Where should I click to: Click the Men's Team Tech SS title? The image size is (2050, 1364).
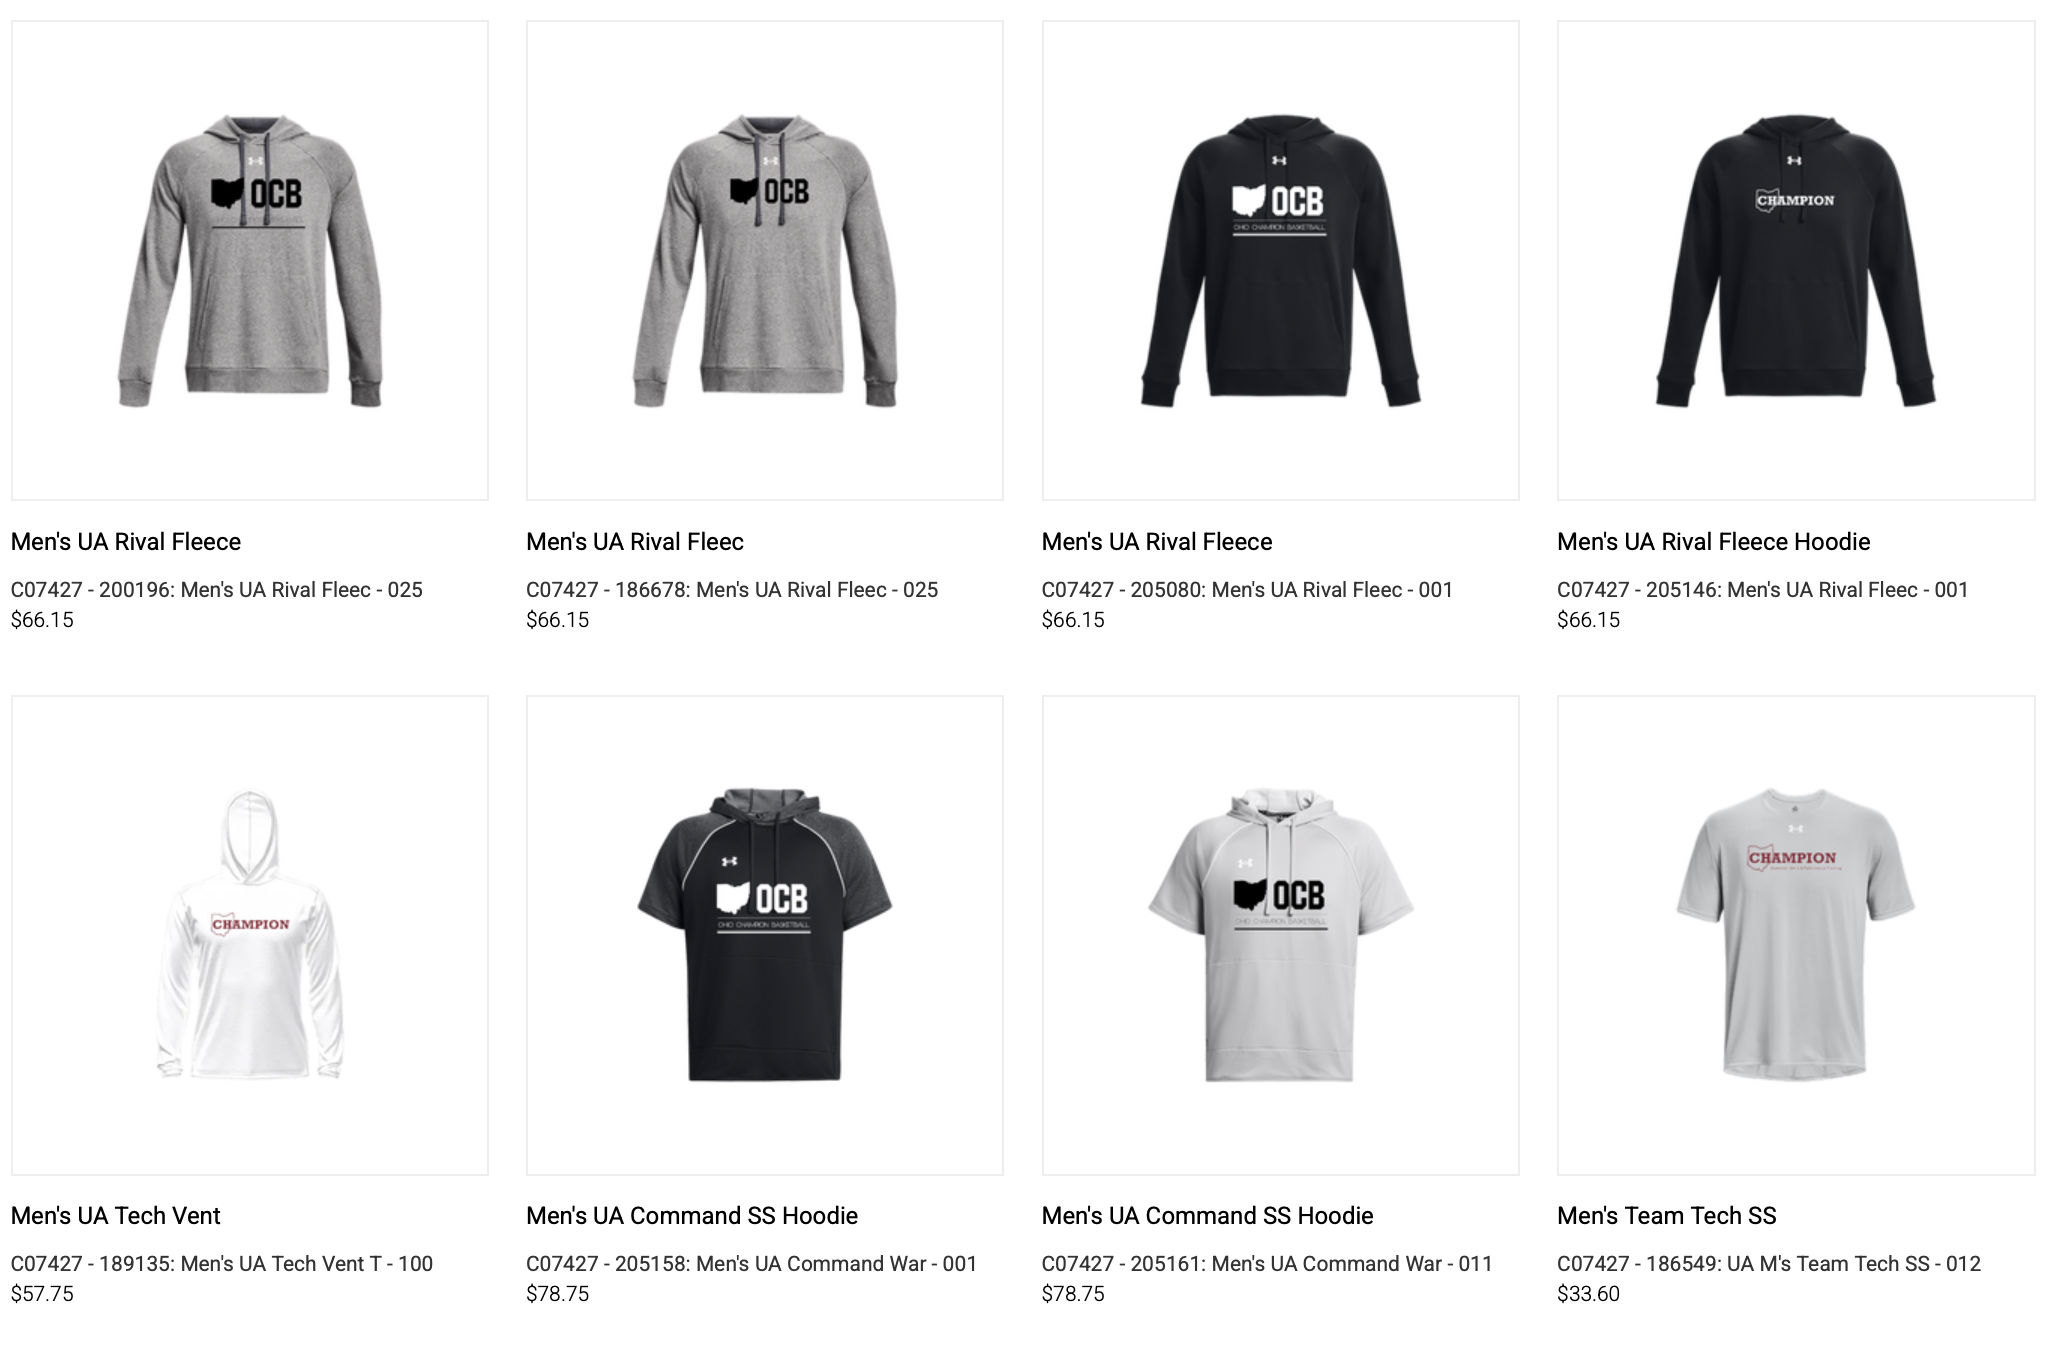1667,1216
